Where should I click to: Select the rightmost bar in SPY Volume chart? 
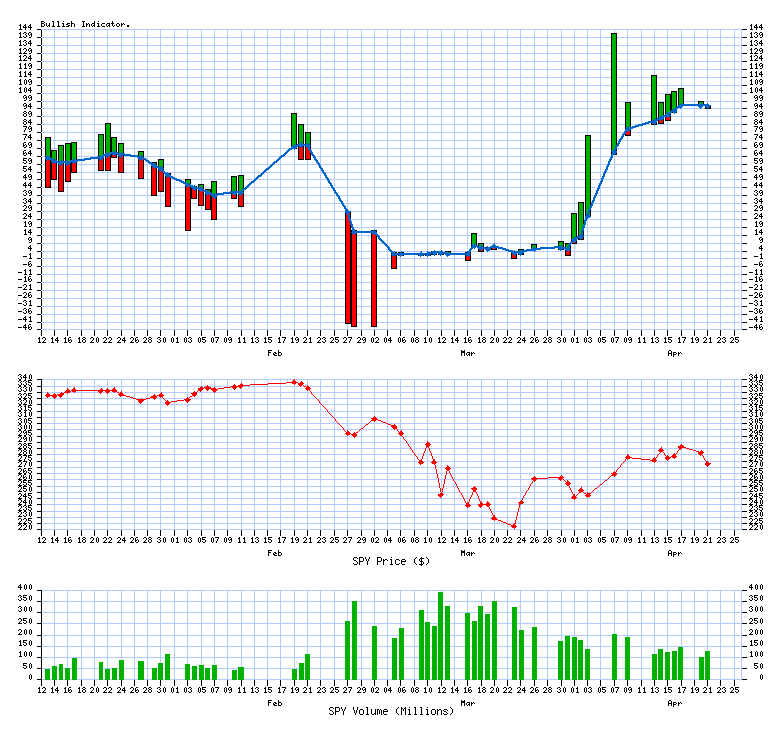click(708, 665)
